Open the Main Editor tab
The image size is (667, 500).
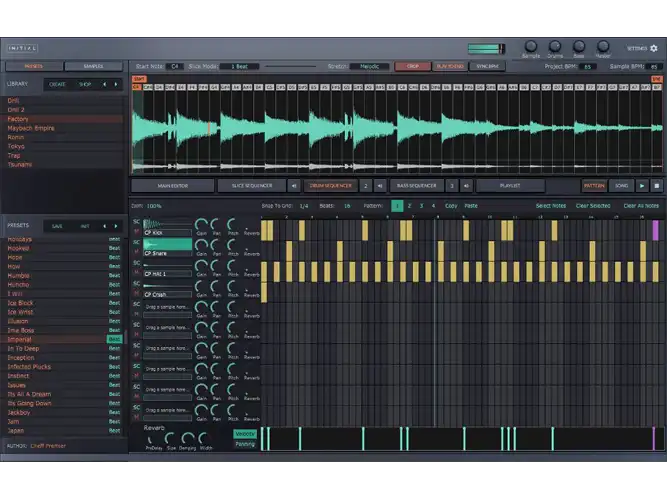(173, 186)
